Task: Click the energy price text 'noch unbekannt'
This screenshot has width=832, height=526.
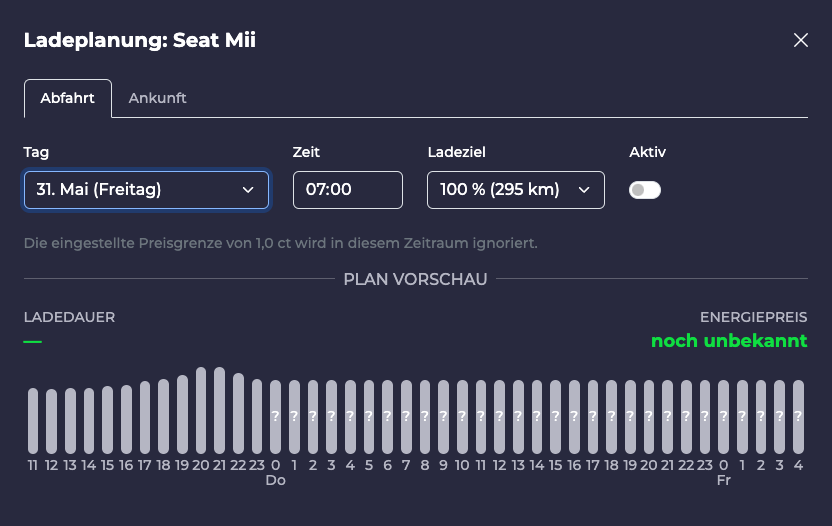Action: [729, 341]
